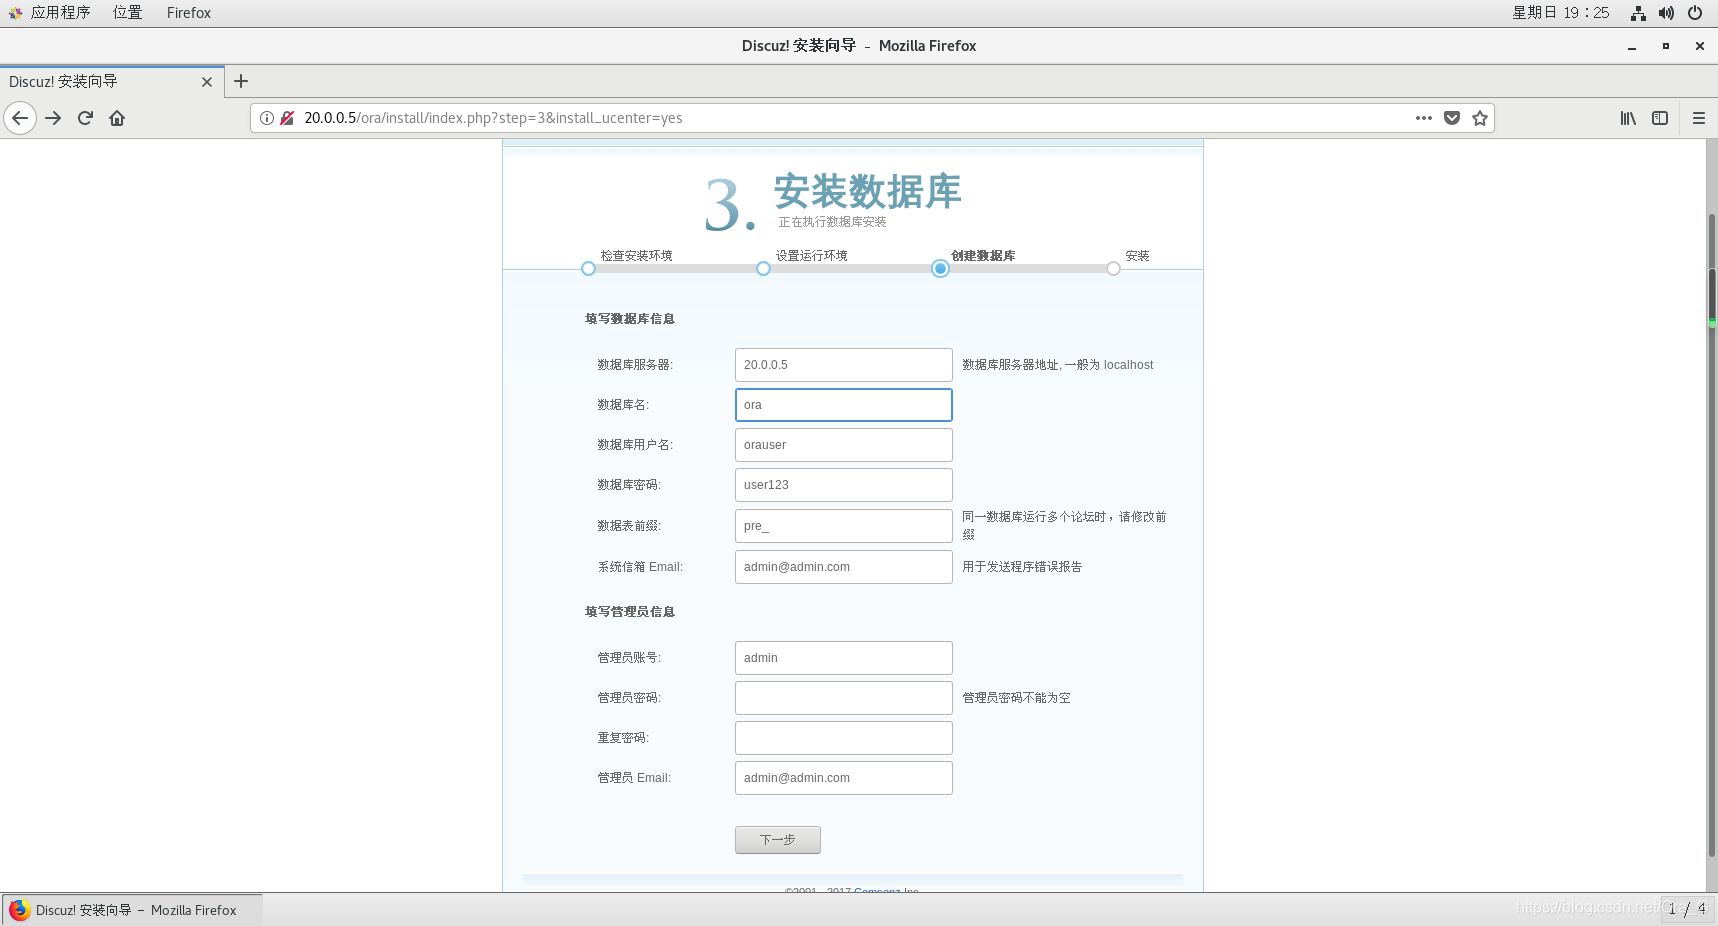The height and width of the screenshot is (926, 1718).
Task: Open page actions three-dot menu
Action: click(1424, 118)
